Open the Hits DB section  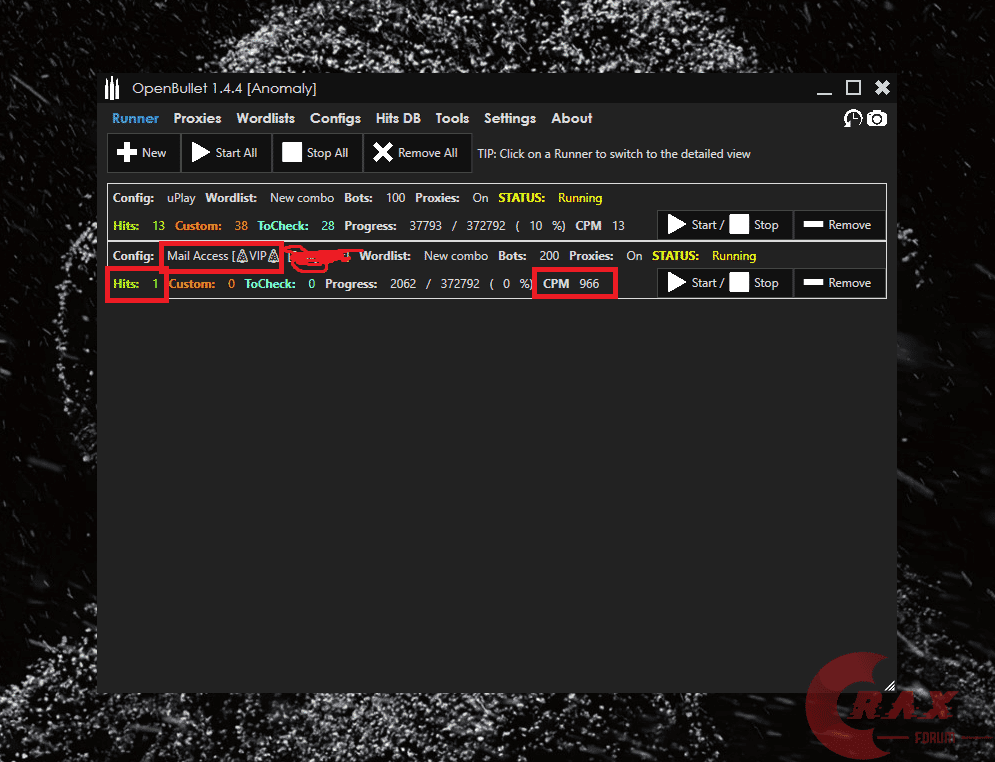(x=398, y=118)
